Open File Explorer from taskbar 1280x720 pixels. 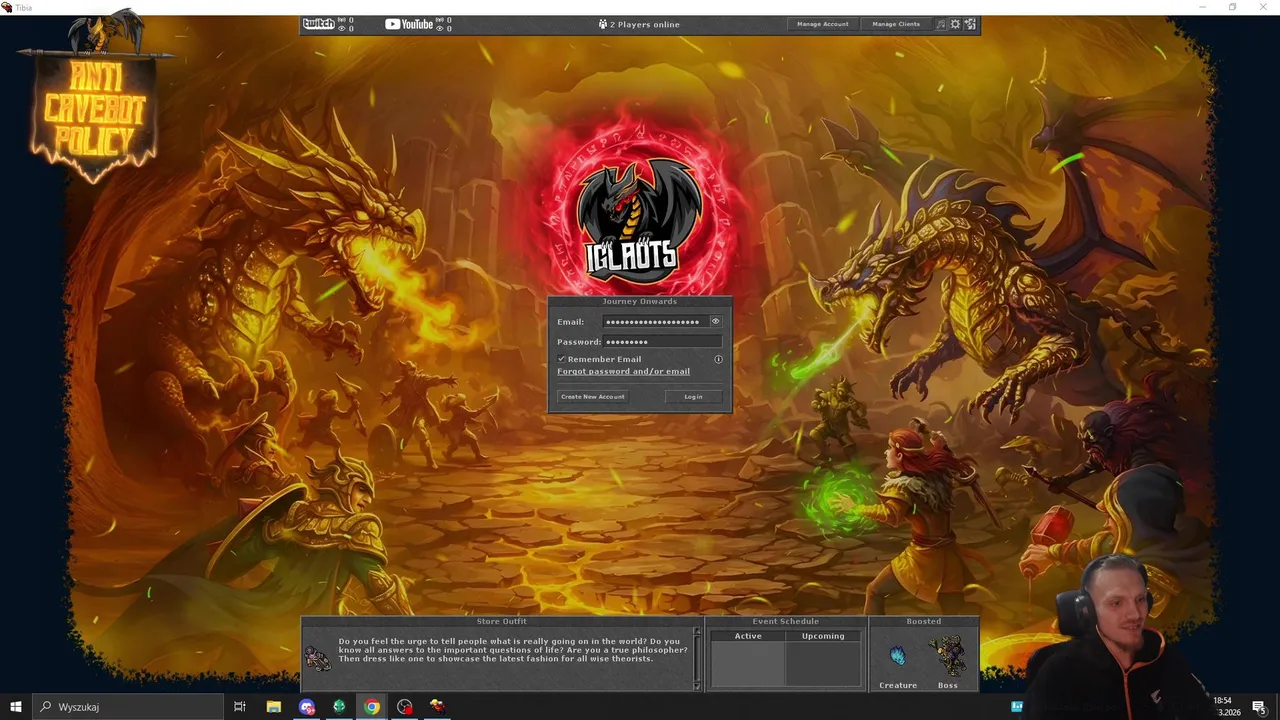pyautogui.click(x=273, y=707)
